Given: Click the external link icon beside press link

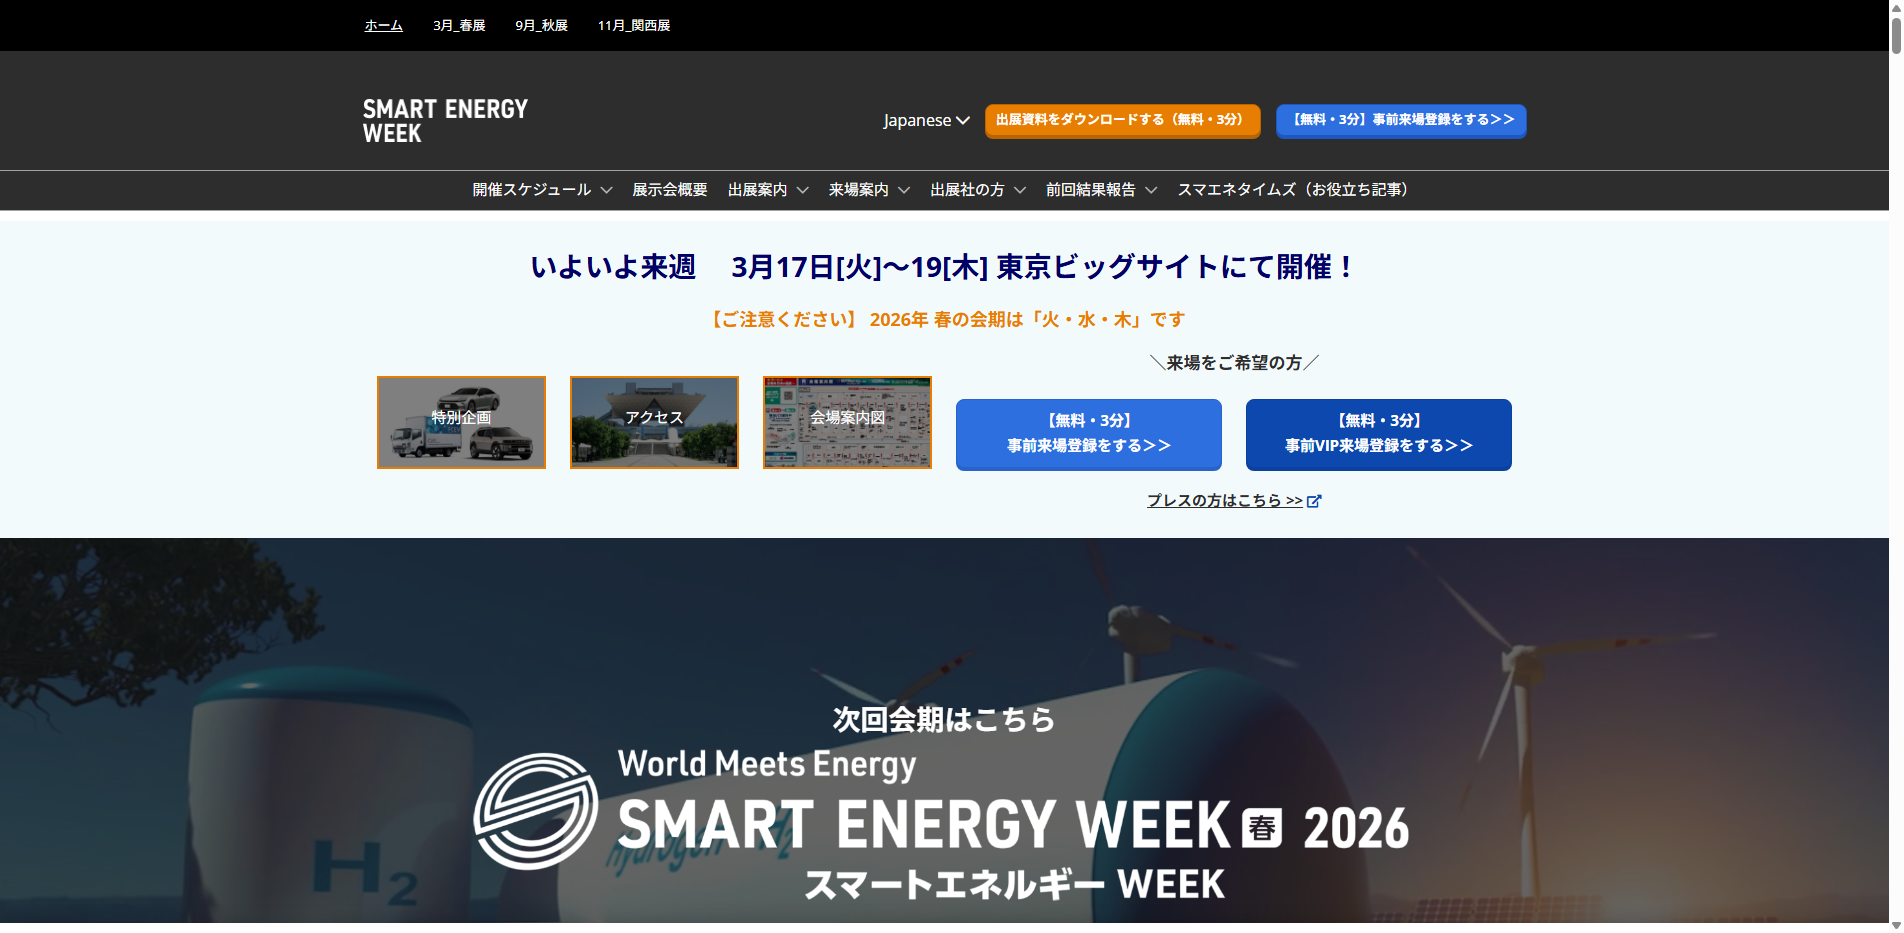Looking at the screenshot, I should [1314, 501].
